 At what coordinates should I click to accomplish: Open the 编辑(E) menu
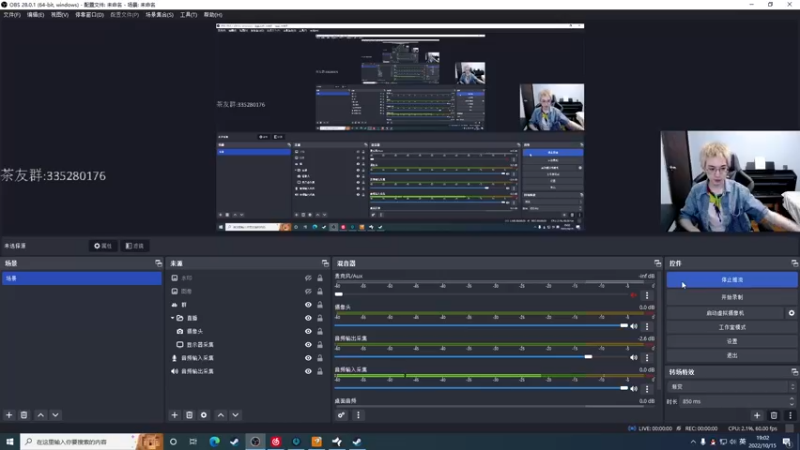[x=35, y=15]
